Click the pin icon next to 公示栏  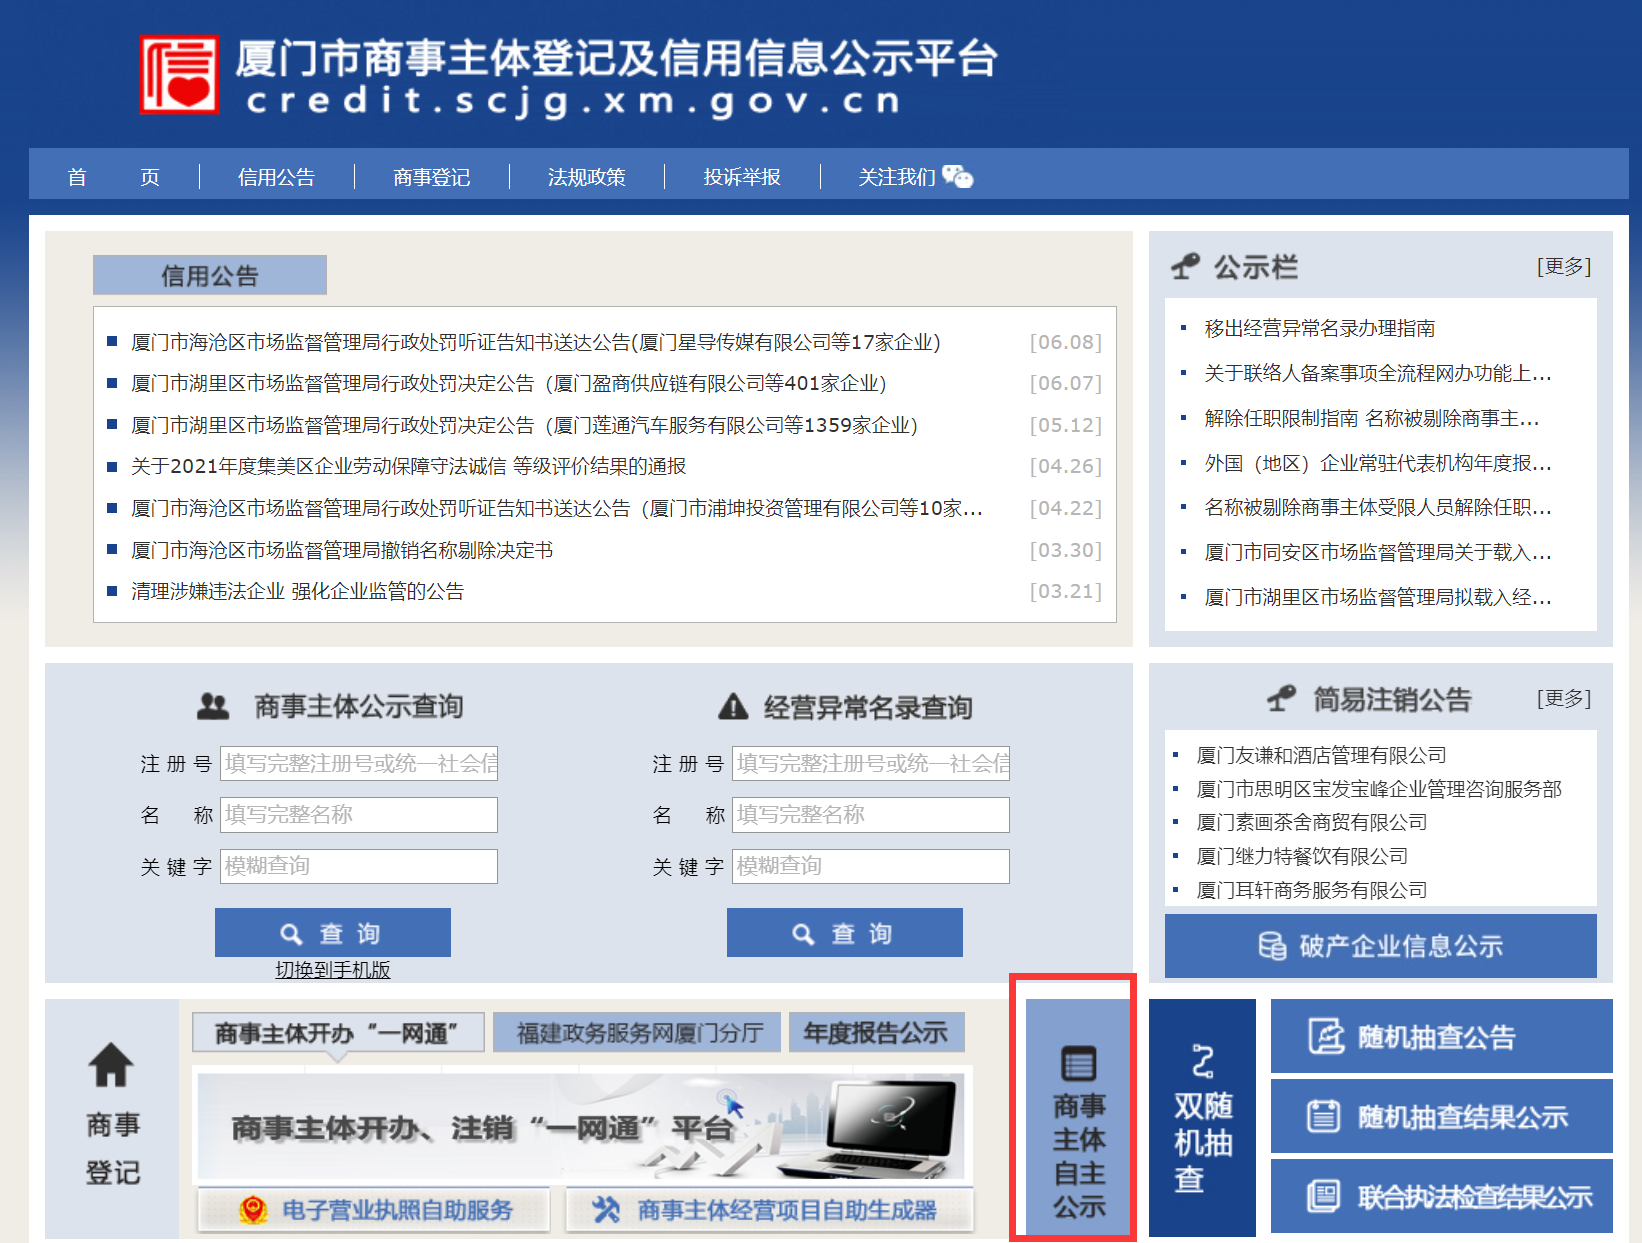(1185, 267)
